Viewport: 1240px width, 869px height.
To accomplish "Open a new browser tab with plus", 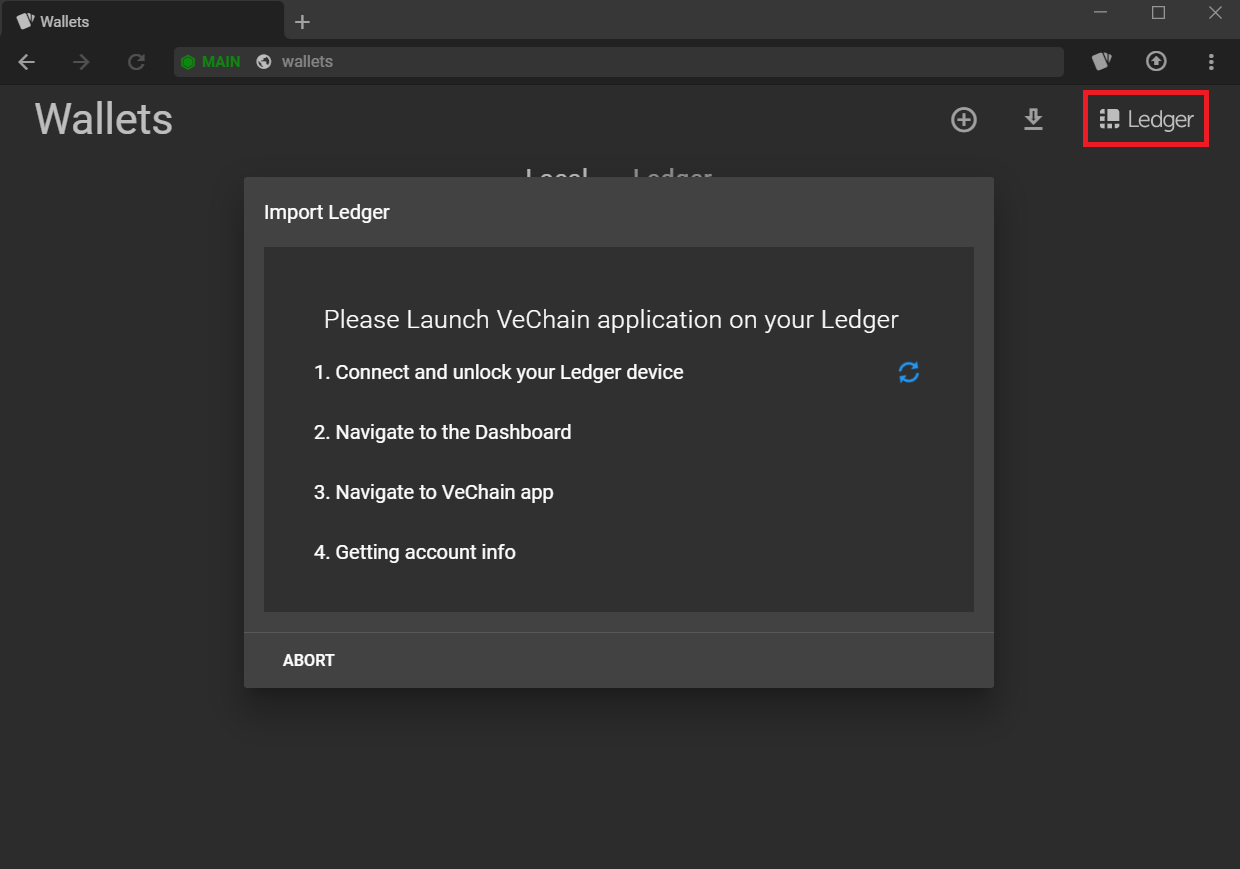I will click(x=302, y=21).
